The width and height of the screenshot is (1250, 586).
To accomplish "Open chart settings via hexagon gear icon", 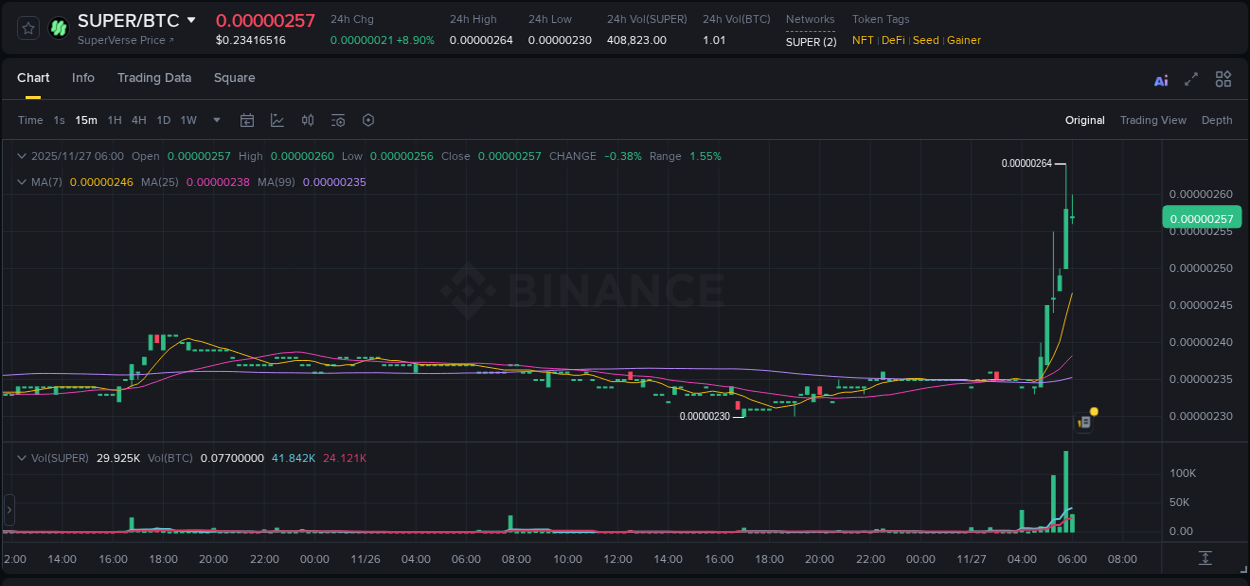I will [368, 120].
